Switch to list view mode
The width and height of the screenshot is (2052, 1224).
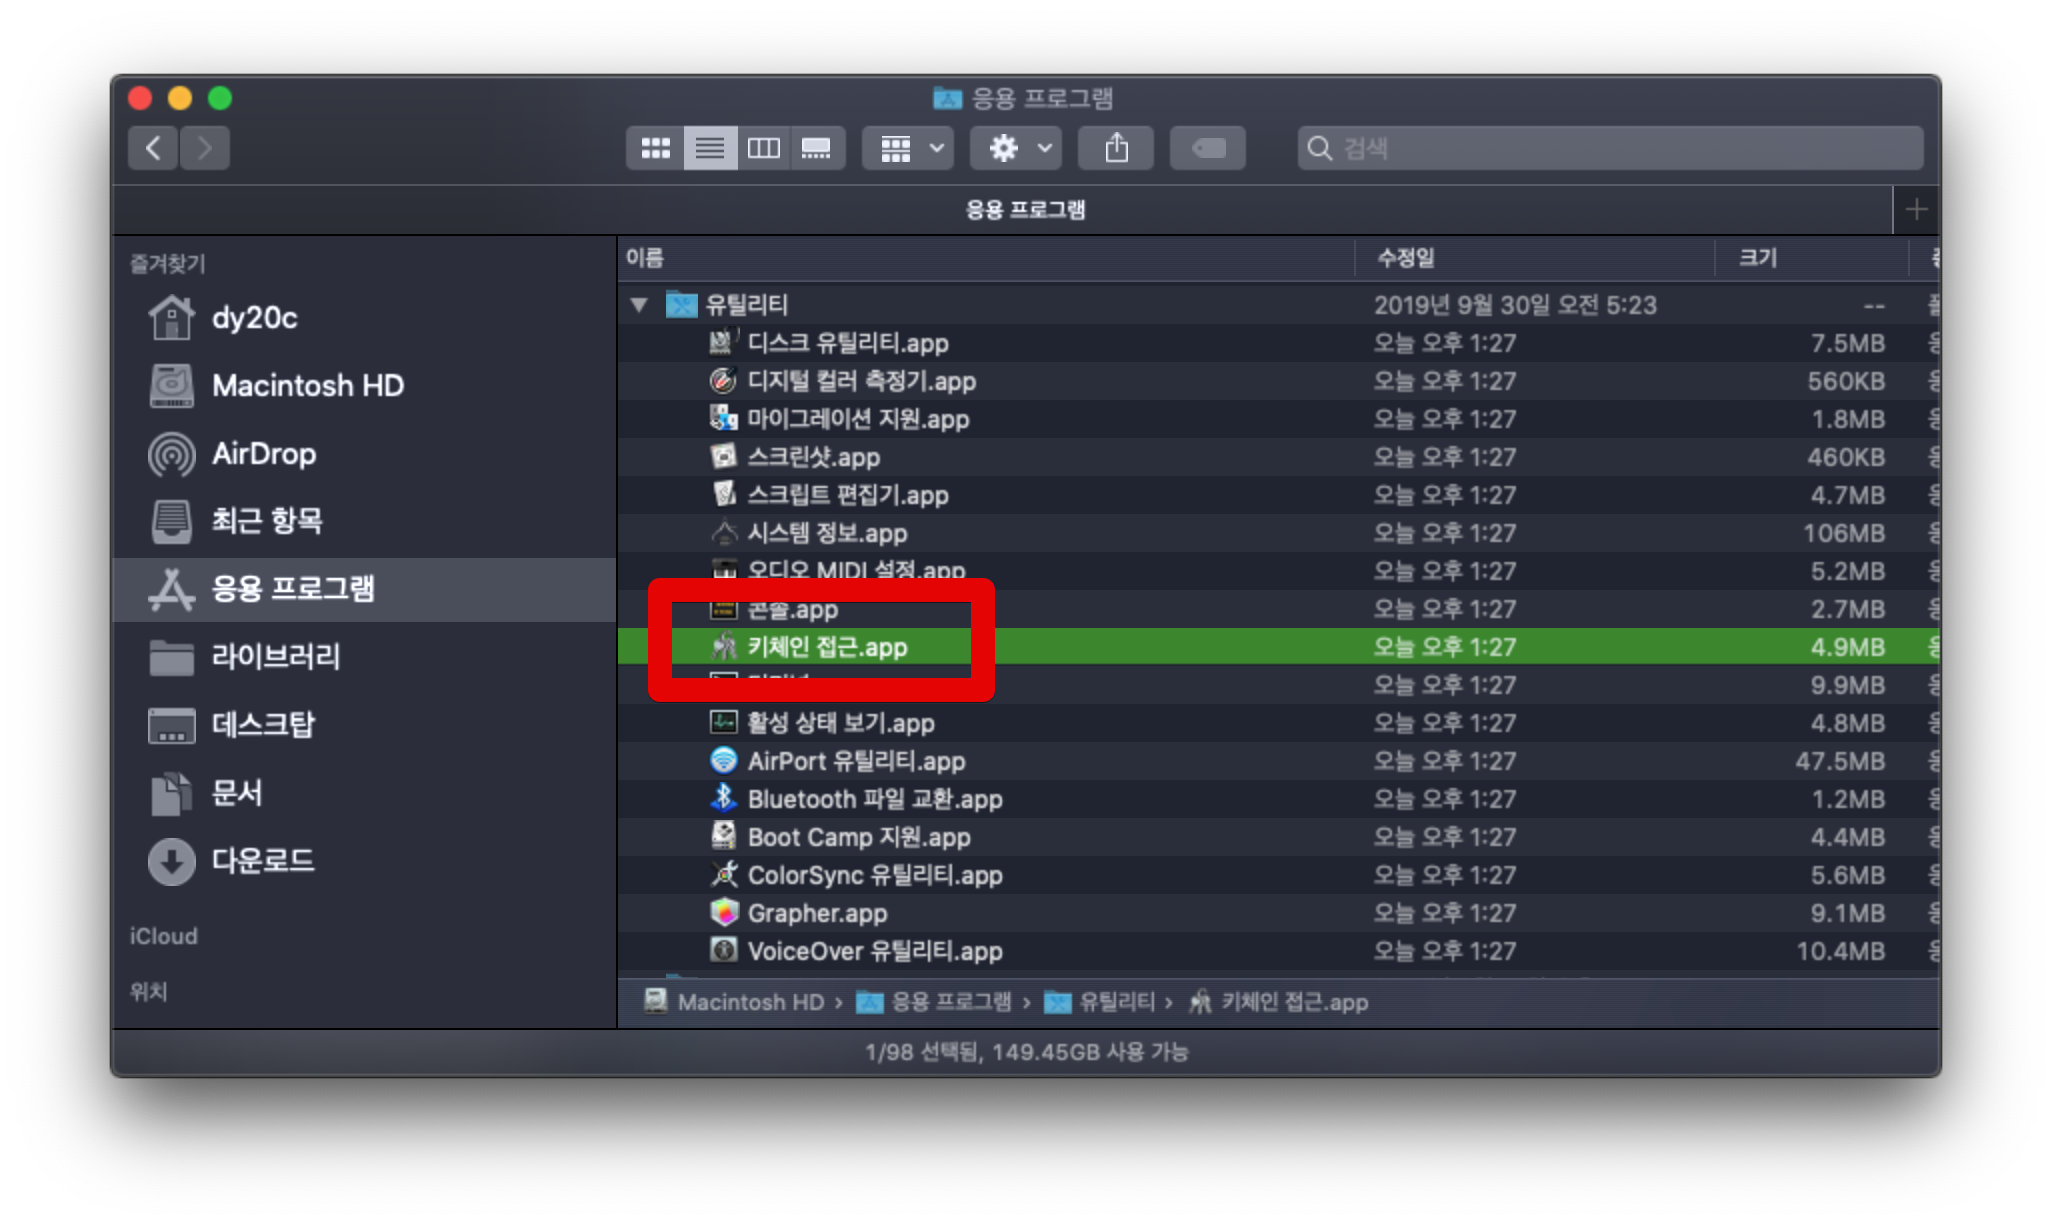click(710, 148)
